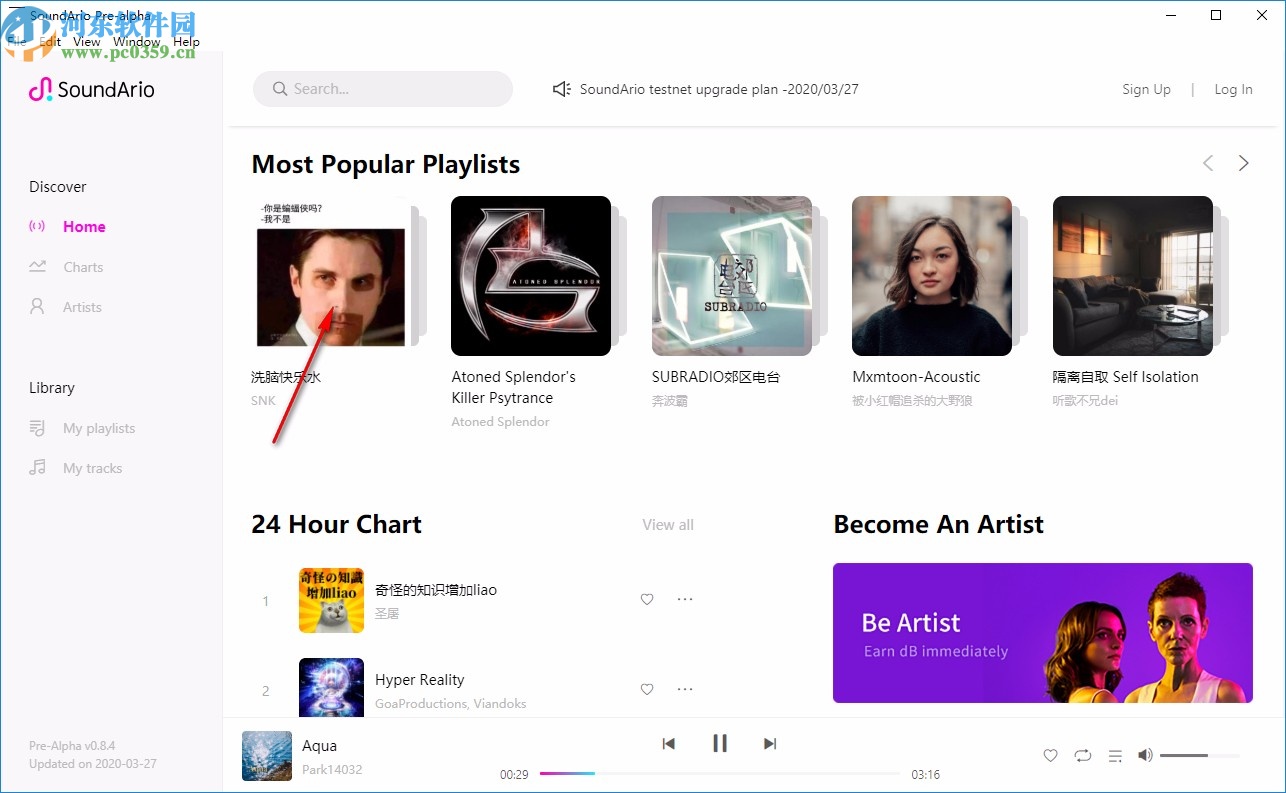Click the announcement speaker icon
The width and height of the screenshot is (1286, 793).
[x=562, y=89]
